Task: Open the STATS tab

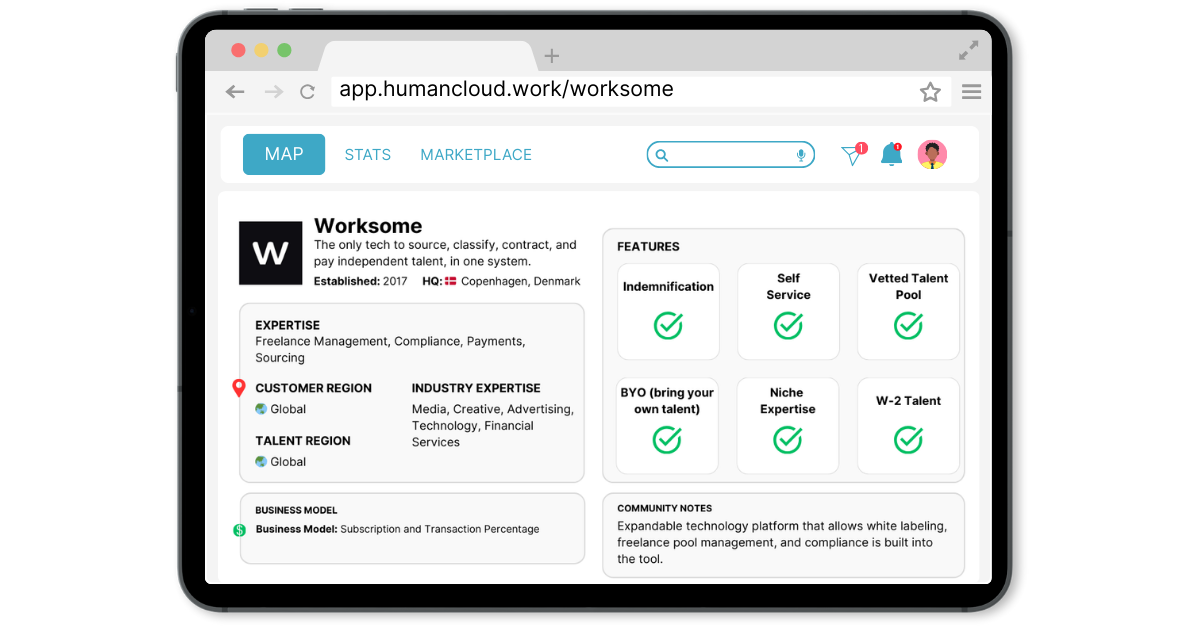Action: point(368,155)
